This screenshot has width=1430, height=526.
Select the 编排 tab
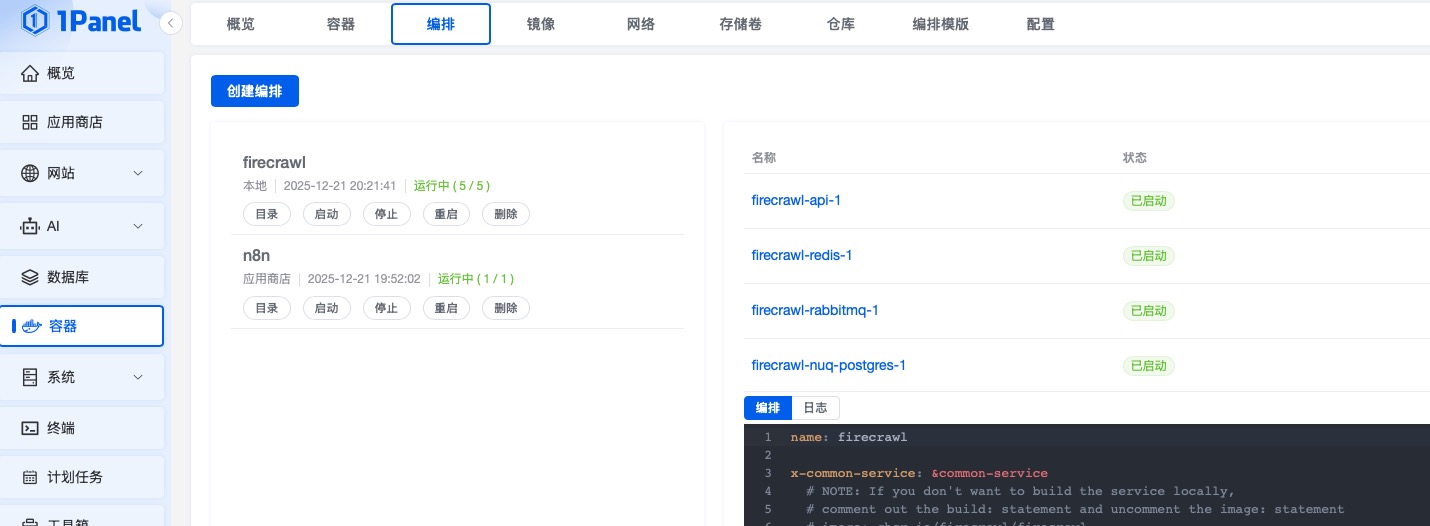click(x=441, y=24)
